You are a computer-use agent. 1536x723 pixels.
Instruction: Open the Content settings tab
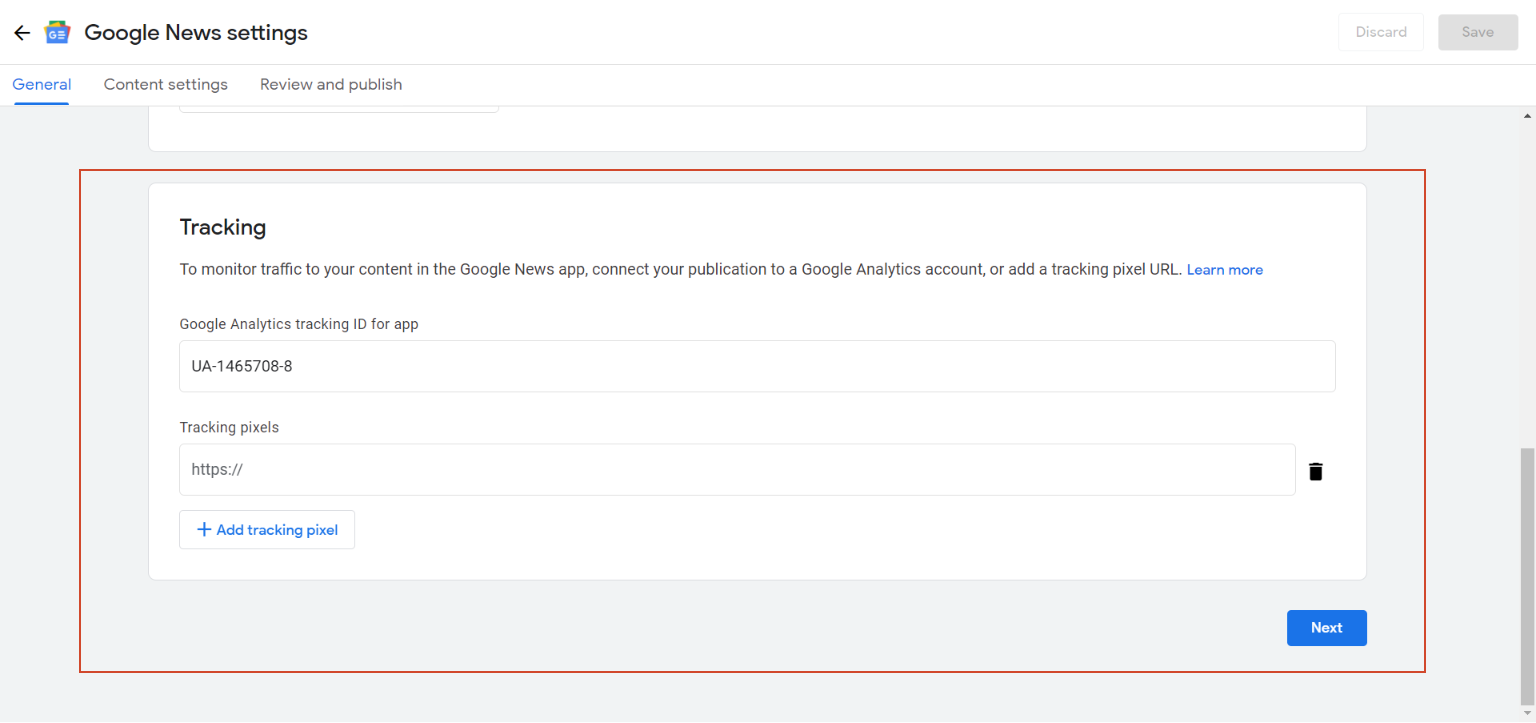click(166, 85)
